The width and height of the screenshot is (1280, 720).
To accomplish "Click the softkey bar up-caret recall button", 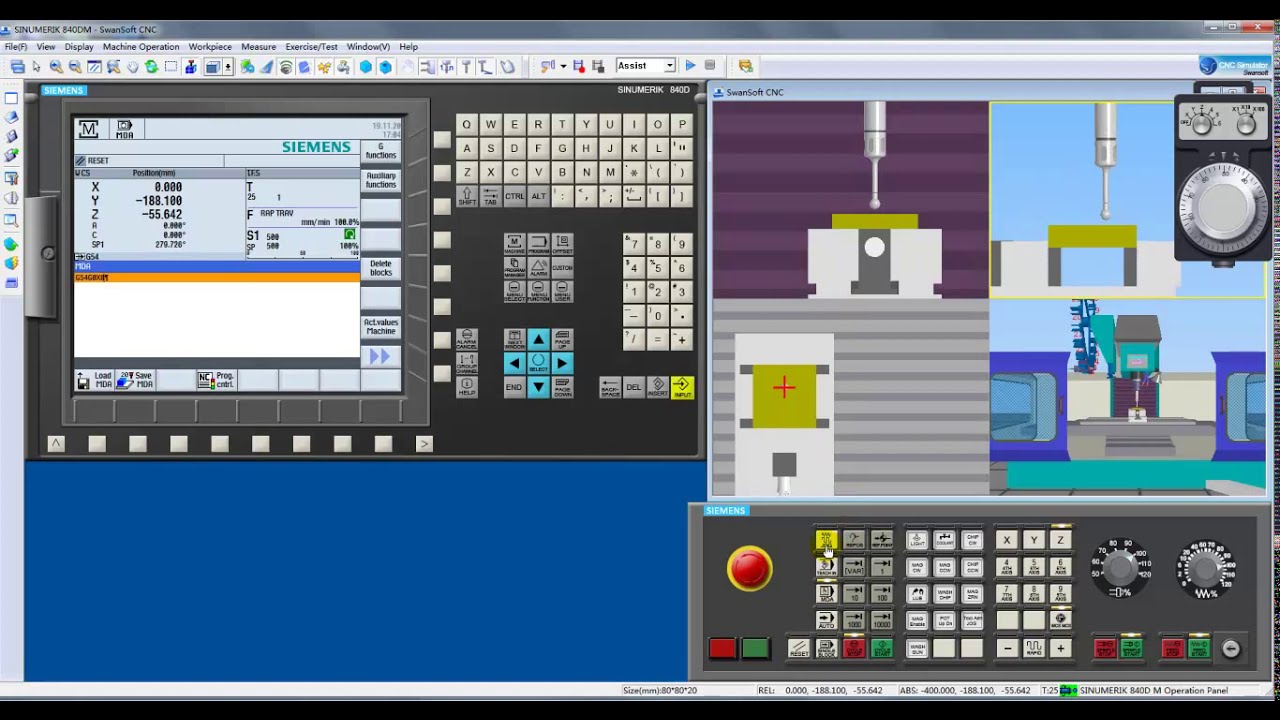I will [56, 444].
